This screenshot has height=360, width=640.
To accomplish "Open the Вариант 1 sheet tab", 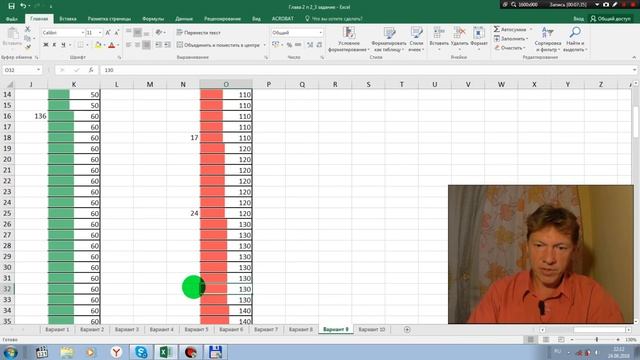I will point(57,329).
